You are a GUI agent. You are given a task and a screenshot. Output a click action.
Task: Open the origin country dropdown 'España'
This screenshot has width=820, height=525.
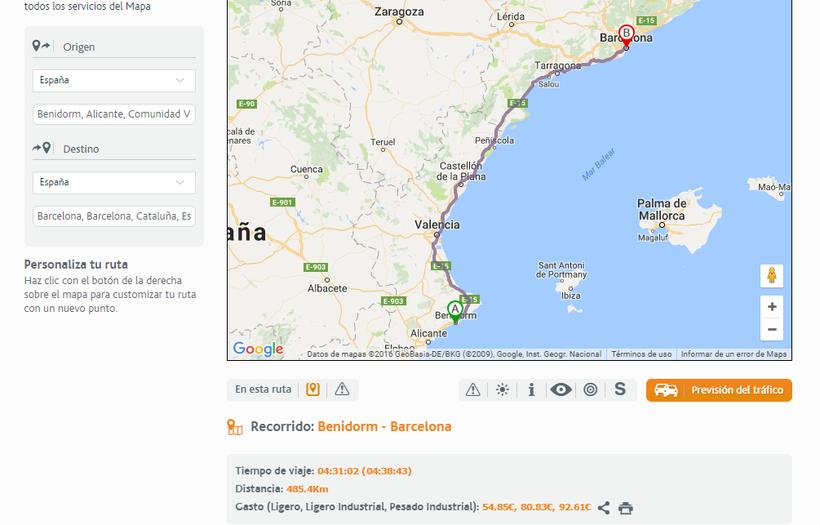[114, 81]
